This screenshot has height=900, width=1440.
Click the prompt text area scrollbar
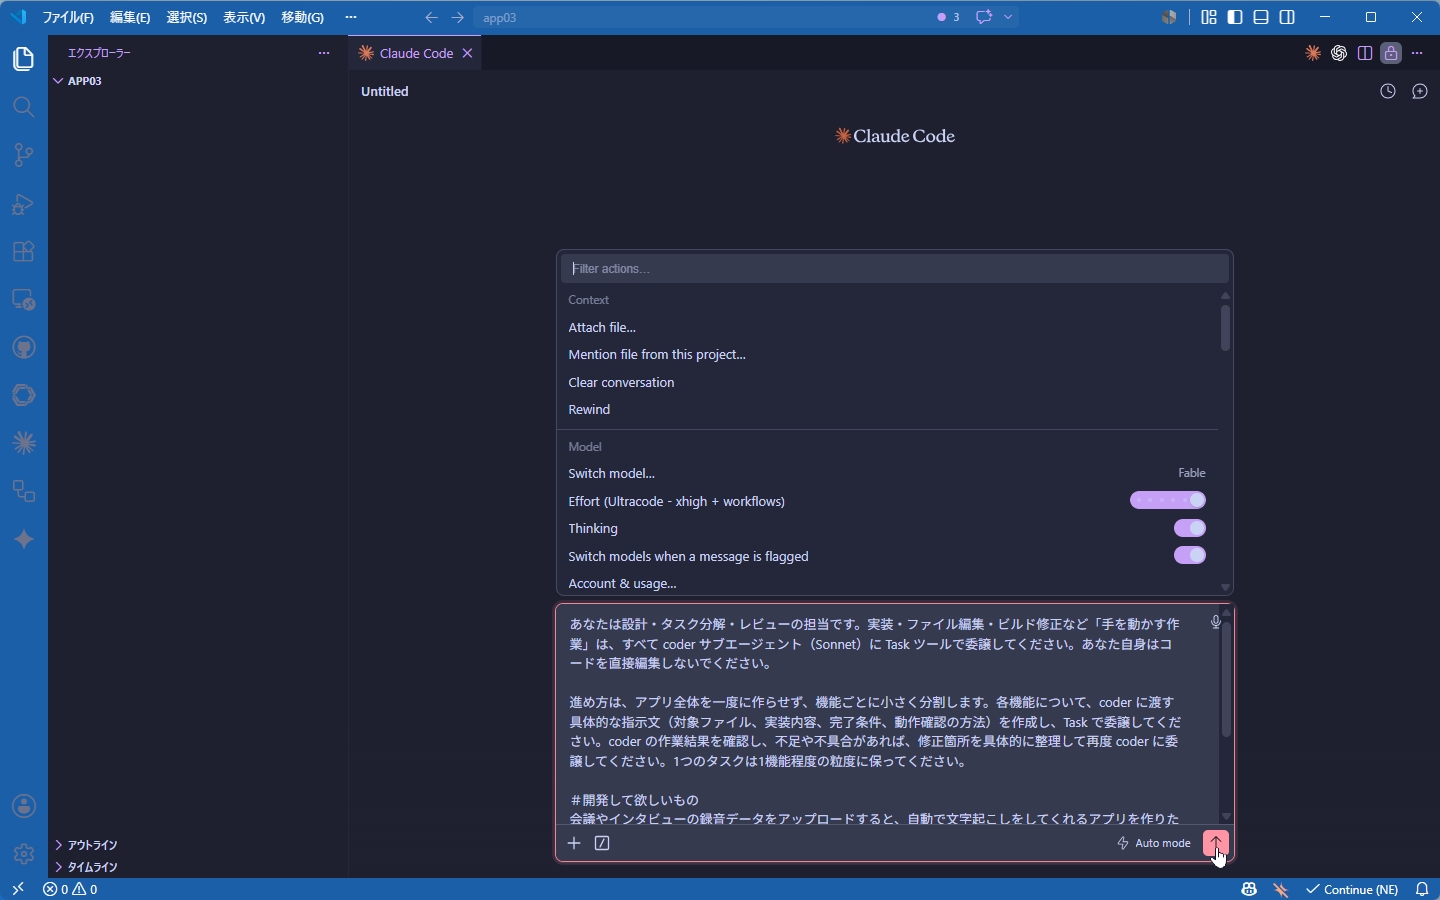pos(1226,680)
